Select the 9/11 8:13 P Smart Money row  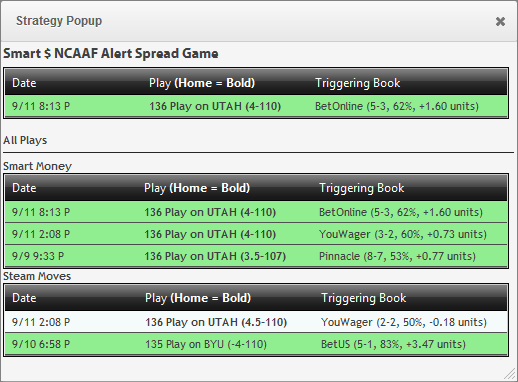256,212
